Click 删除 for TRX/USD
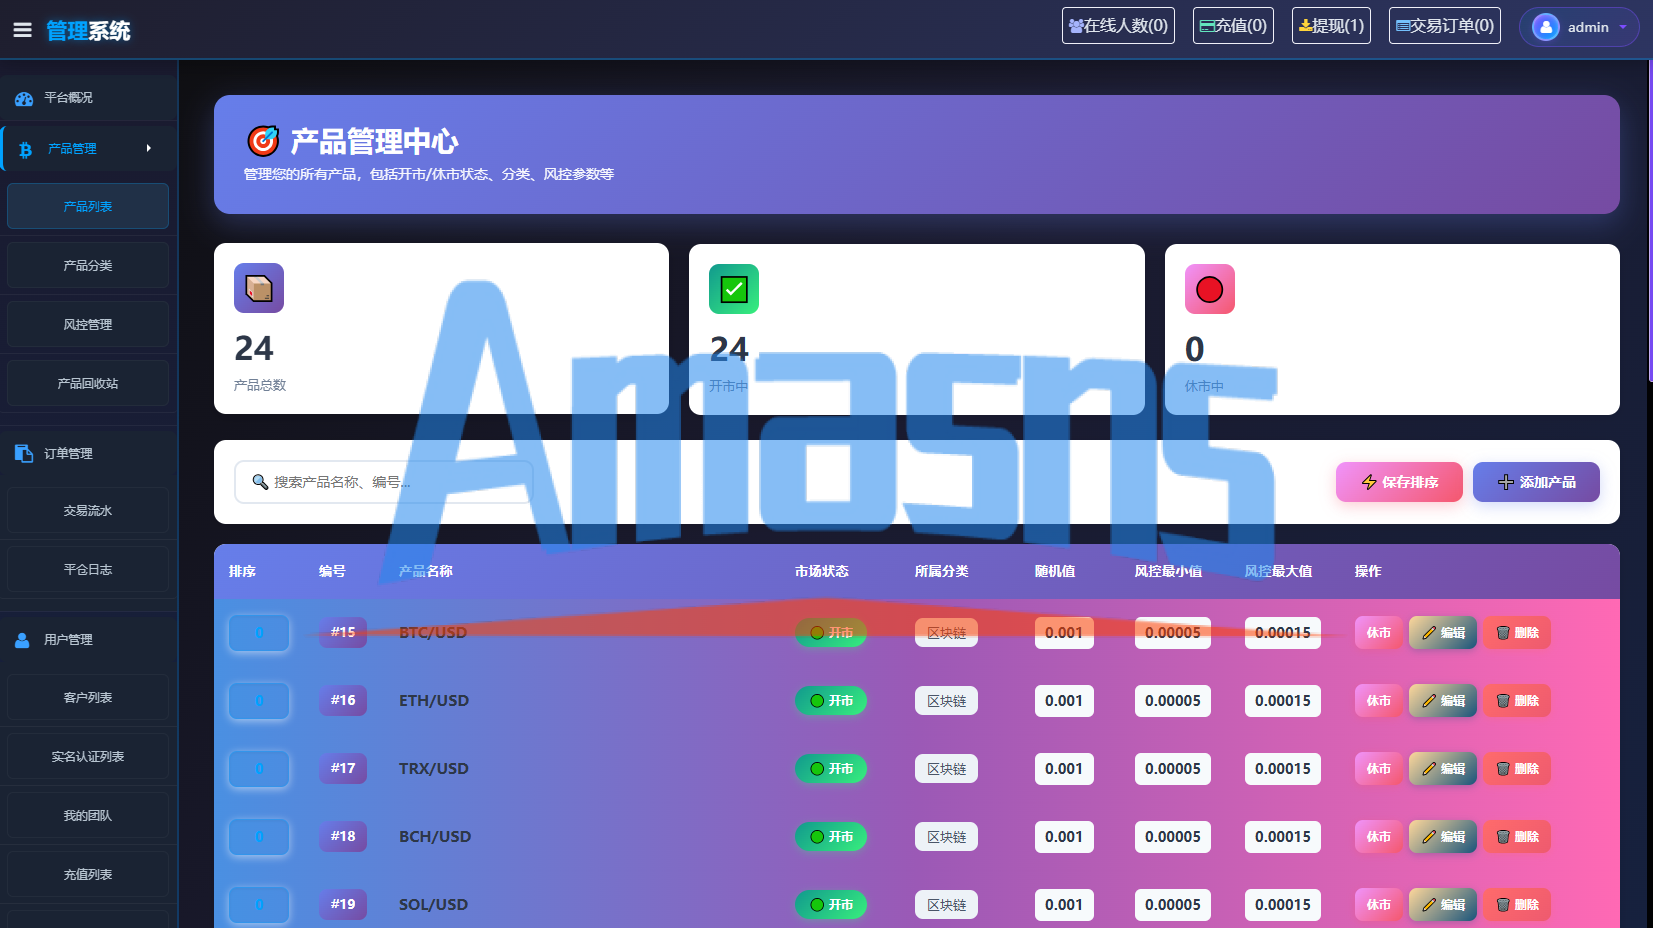This screenshot has height=928, width=1653. pyautogui.click(x=1517, y=769)
